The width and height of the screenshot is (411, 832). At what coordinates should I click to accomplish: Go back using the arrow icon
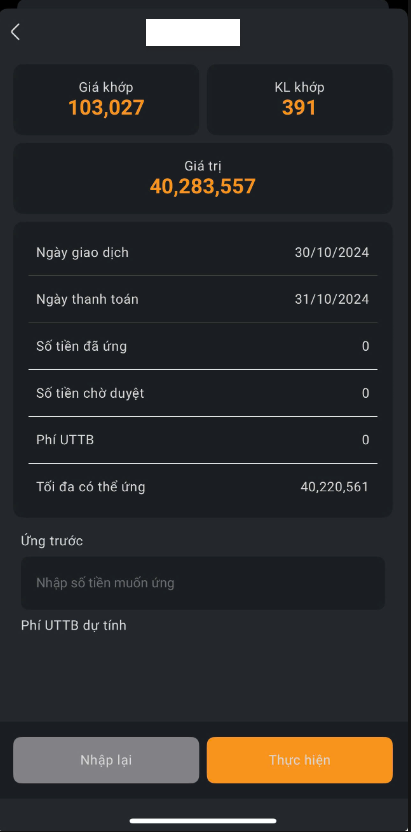coord(15,32)
